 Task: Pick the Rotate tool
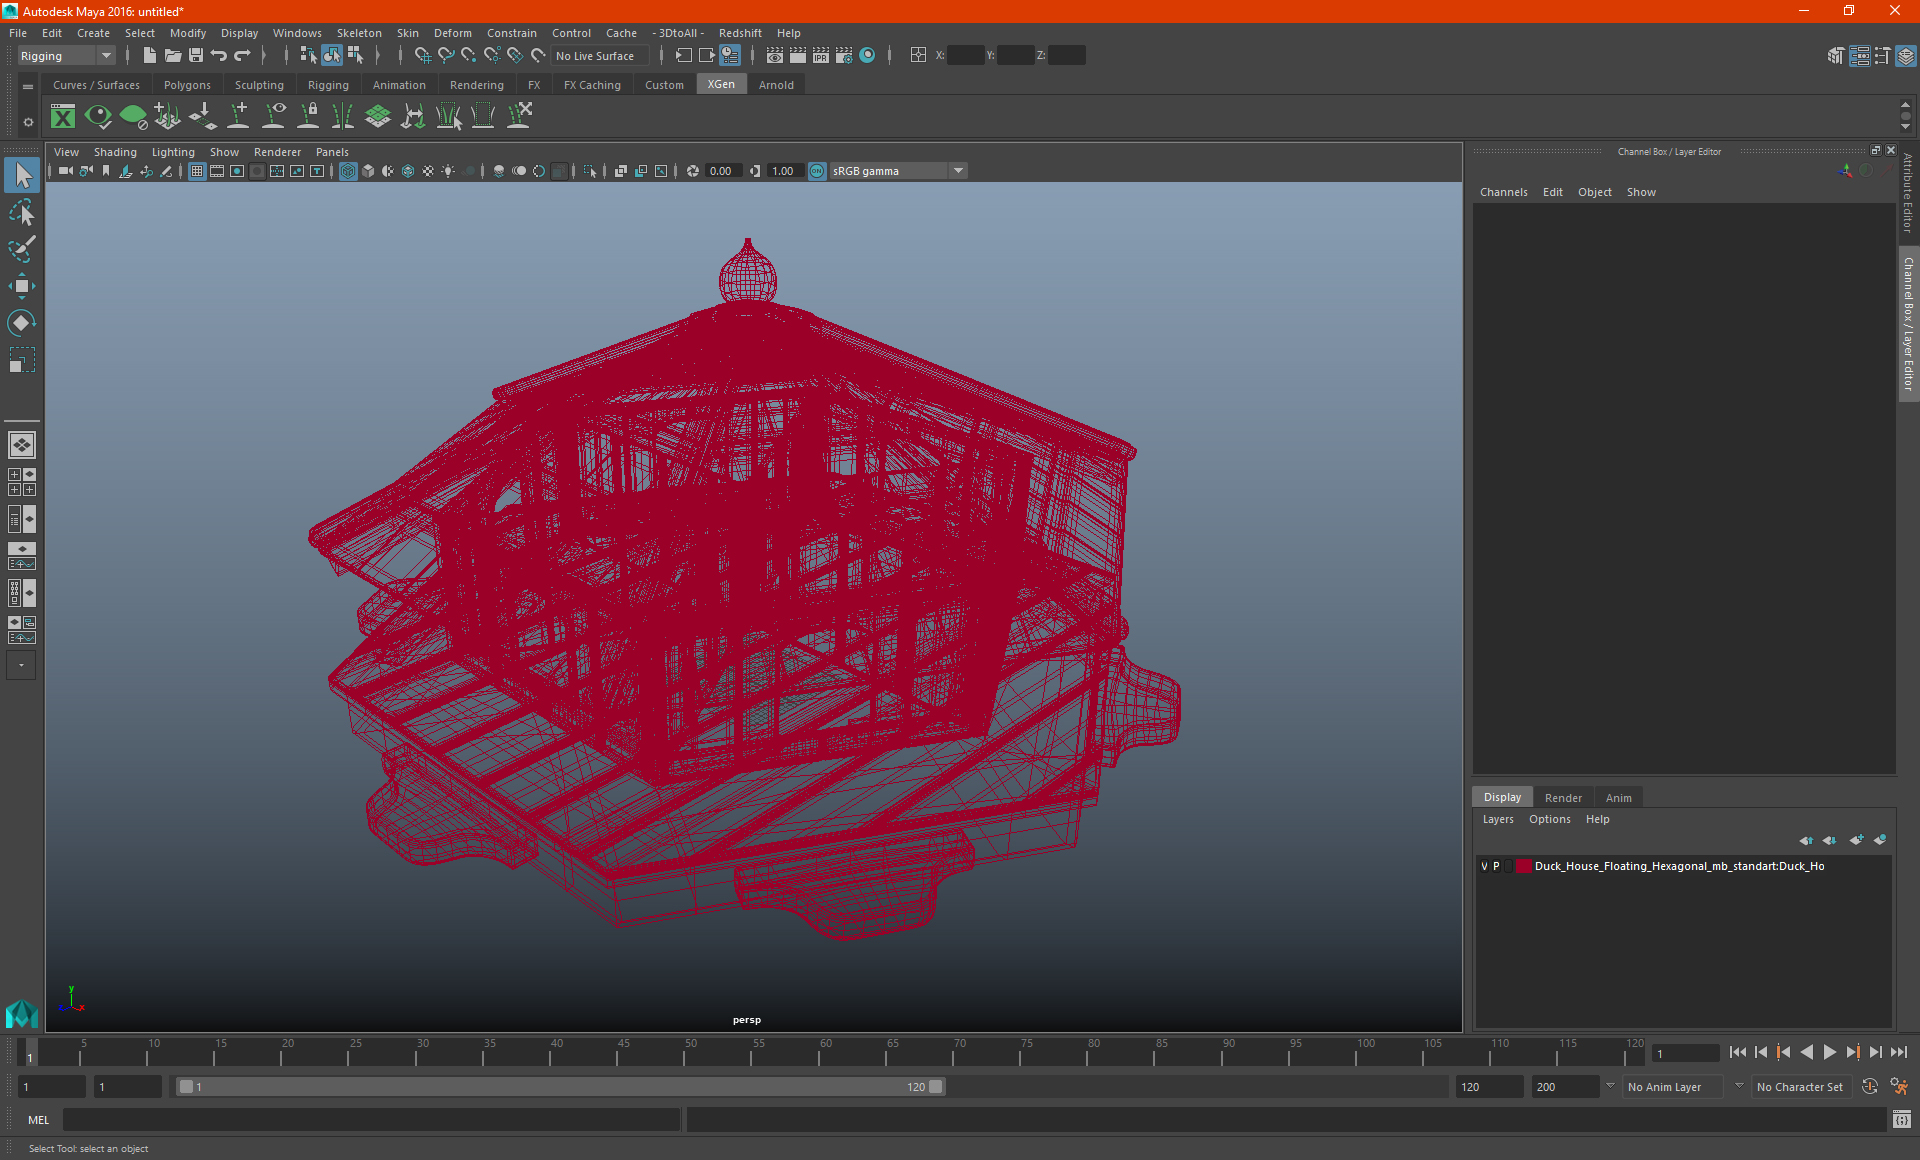coord(22,322)
